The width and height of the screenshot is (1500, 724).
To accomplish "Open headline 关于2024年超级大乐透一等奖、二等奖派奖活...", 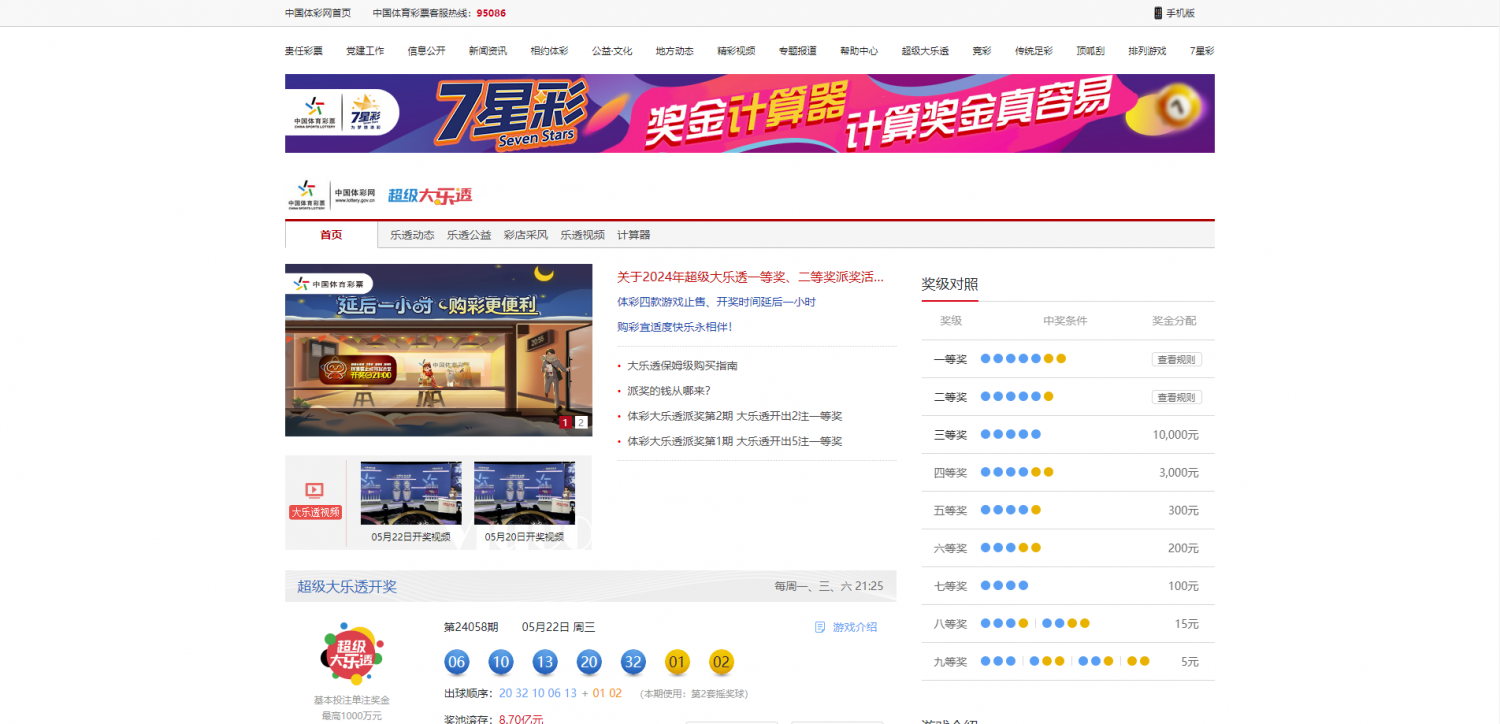I will 751,277.
